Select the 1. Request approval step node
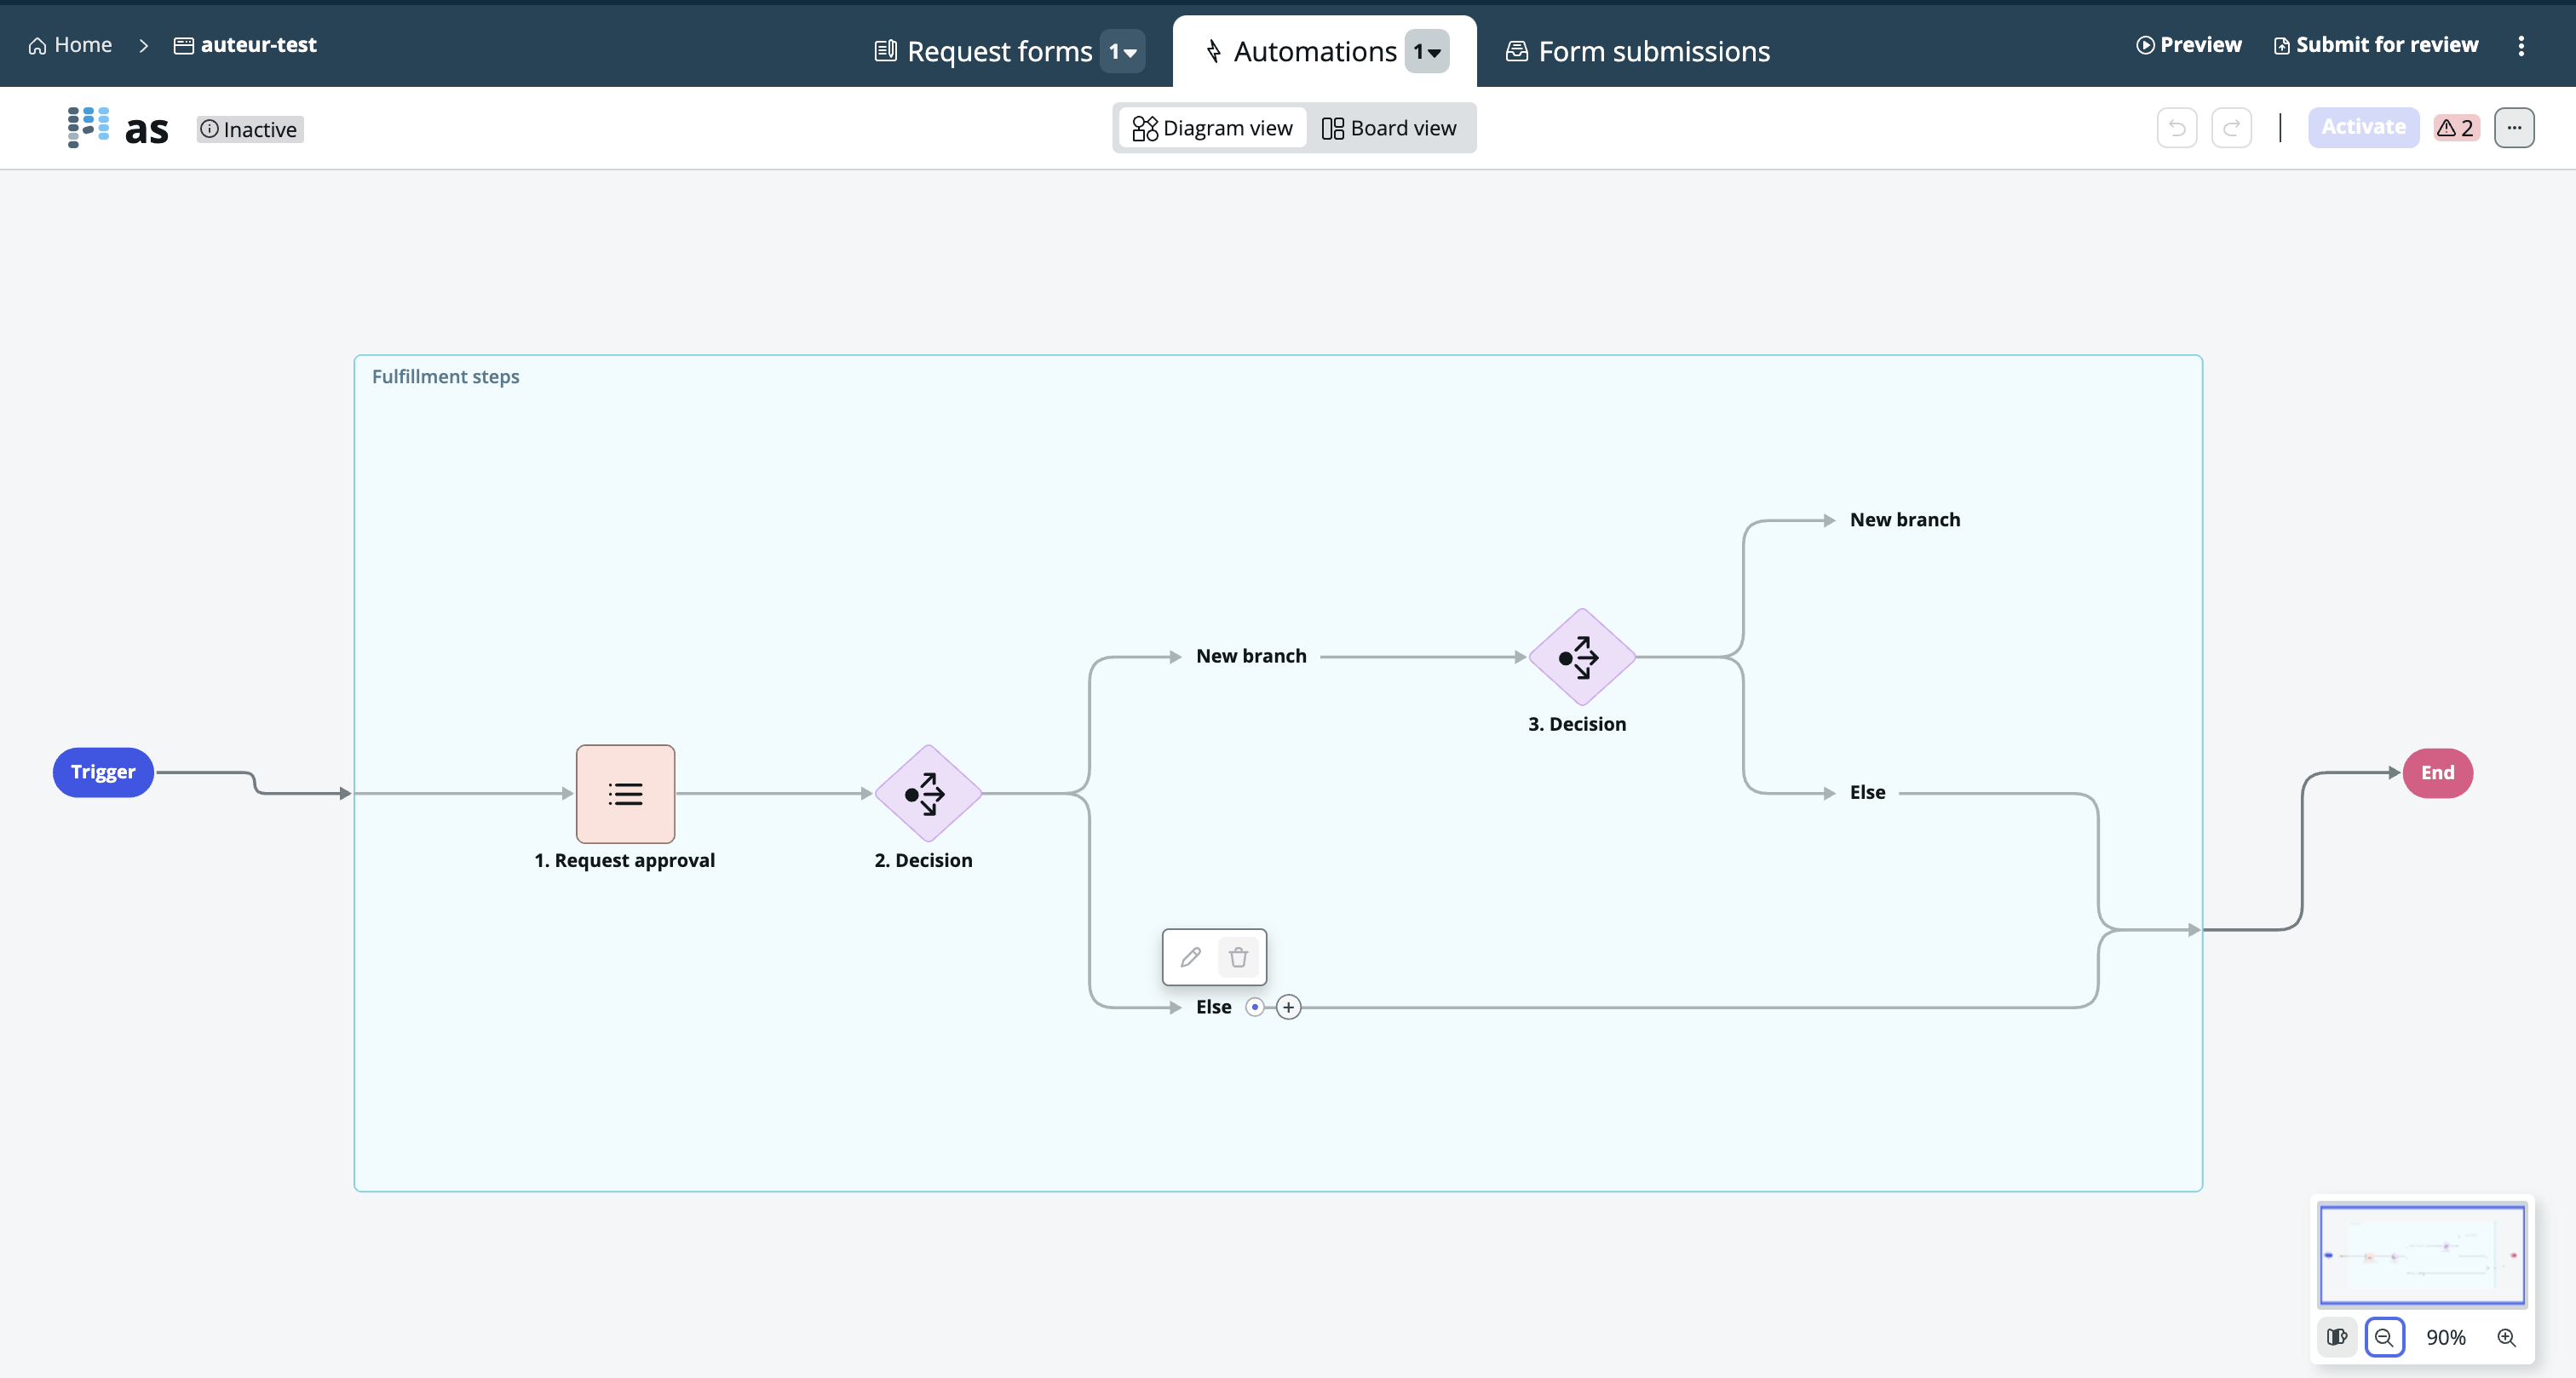2576x1378 pixels. coord(625,793)
